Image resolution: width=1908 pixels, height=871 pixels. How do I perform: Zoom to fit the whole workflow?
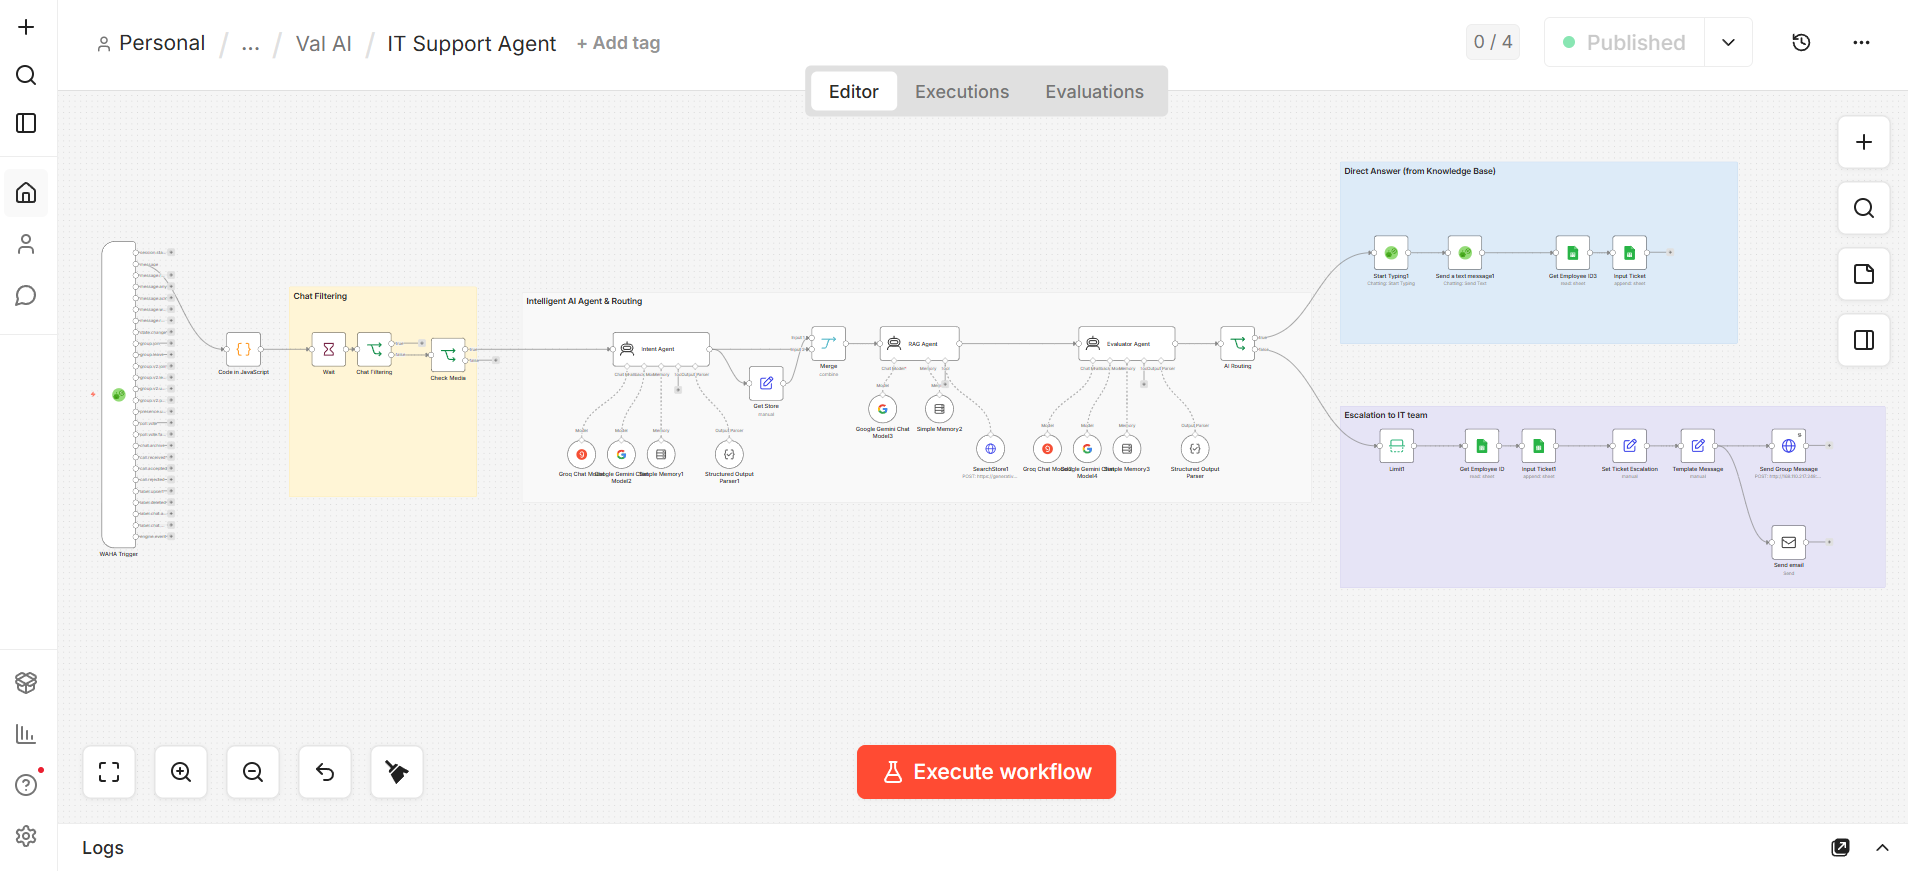pyautogui.click(x=109, y=772)
